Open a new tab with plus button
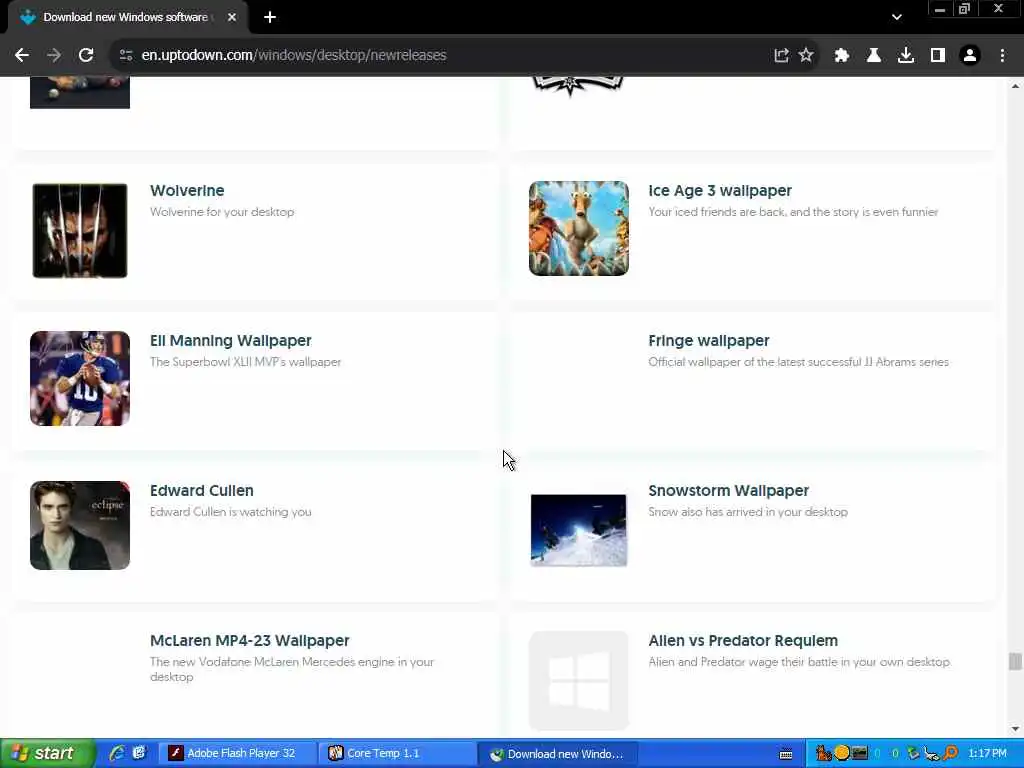 [270, 18]
